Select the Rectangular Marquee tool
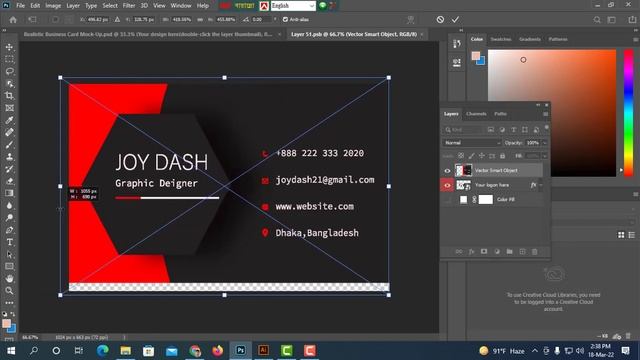This screenshot has width=640, height=360. pyautogui.click(x=9, y=60)
